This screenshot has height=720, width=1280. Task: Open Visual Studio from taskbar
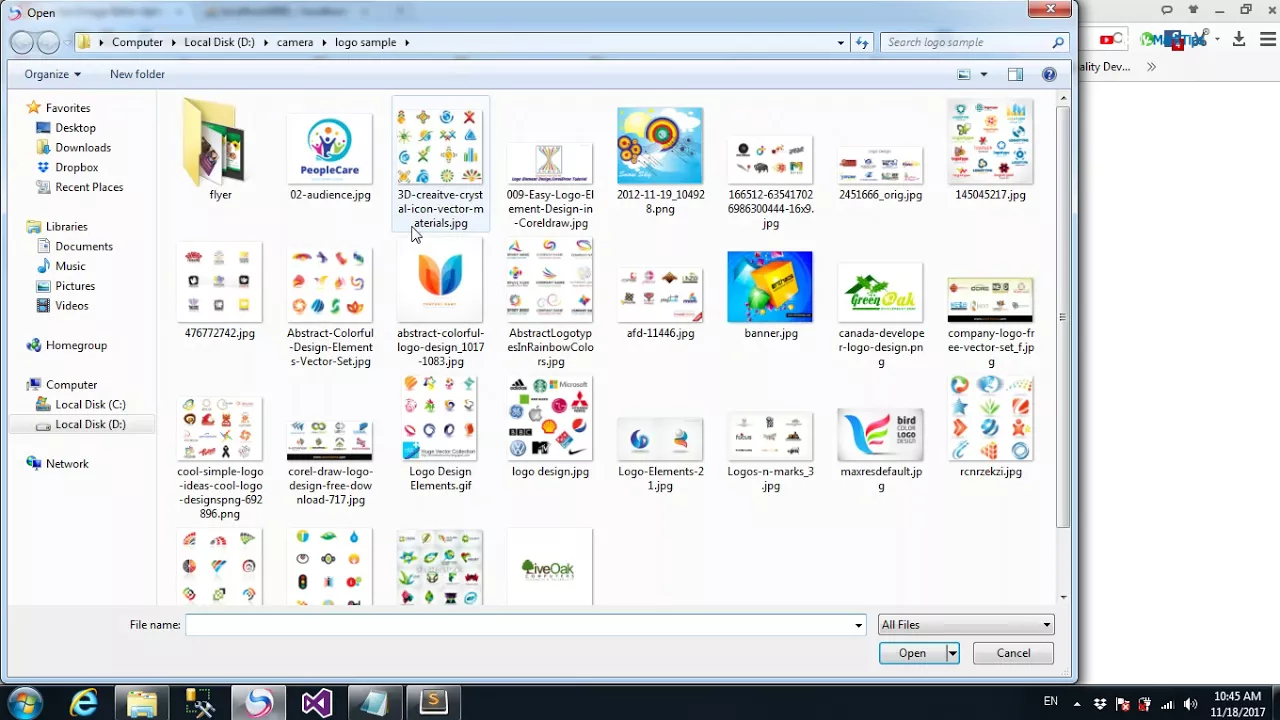click(317, 703)
